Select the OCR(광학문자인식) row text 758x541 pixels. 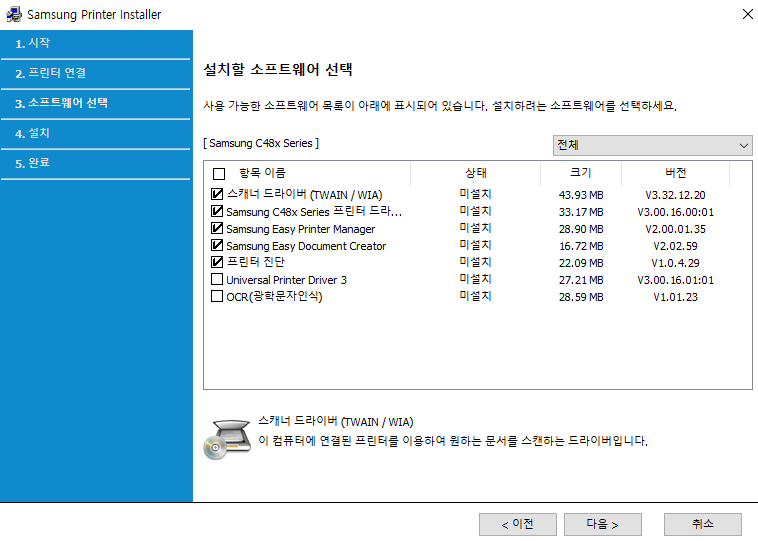(x=274, y=296)
